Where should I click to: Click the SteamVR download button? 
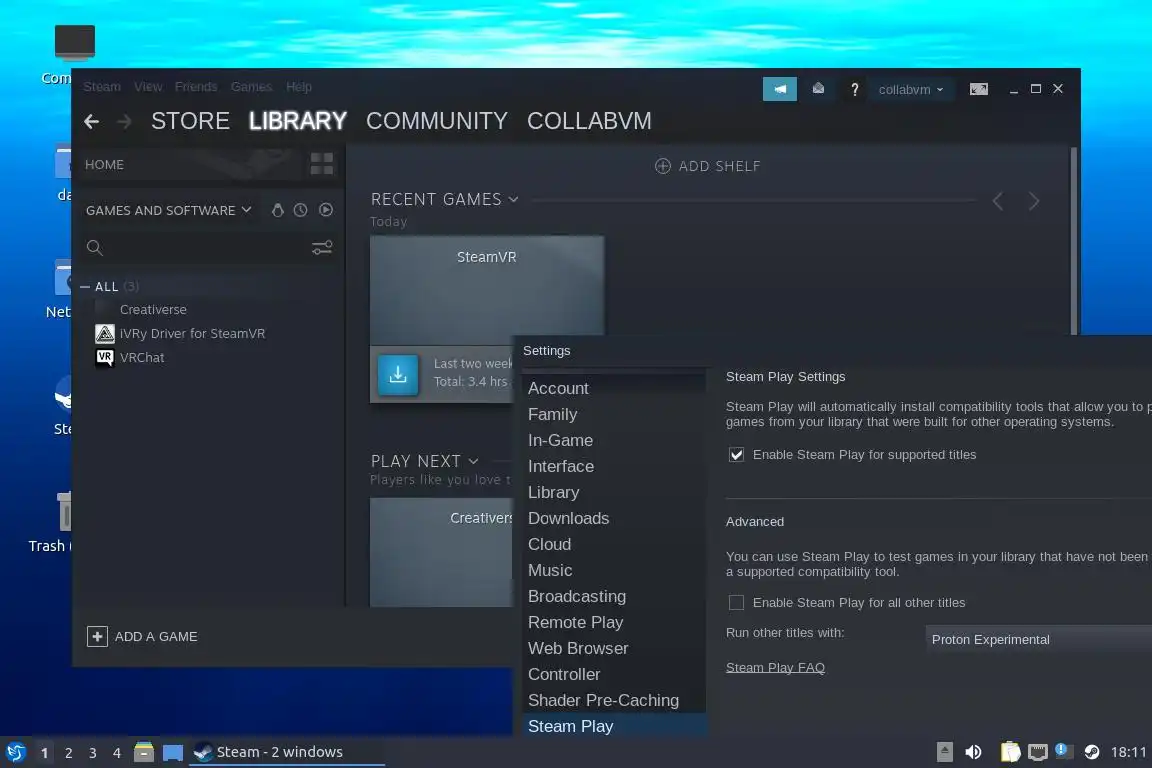tap(398, 375)
